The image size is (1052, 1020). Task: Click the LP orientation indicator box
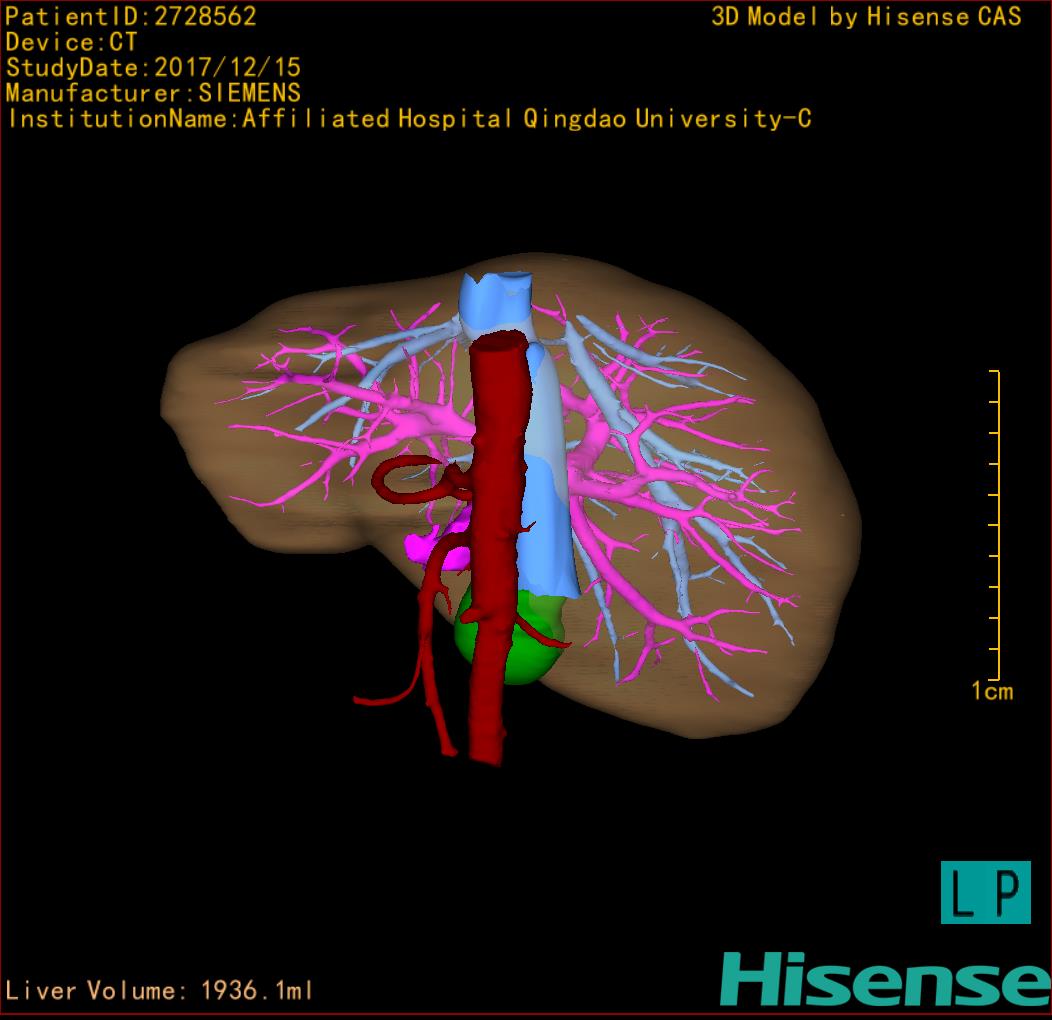click(x=985, y=892)
